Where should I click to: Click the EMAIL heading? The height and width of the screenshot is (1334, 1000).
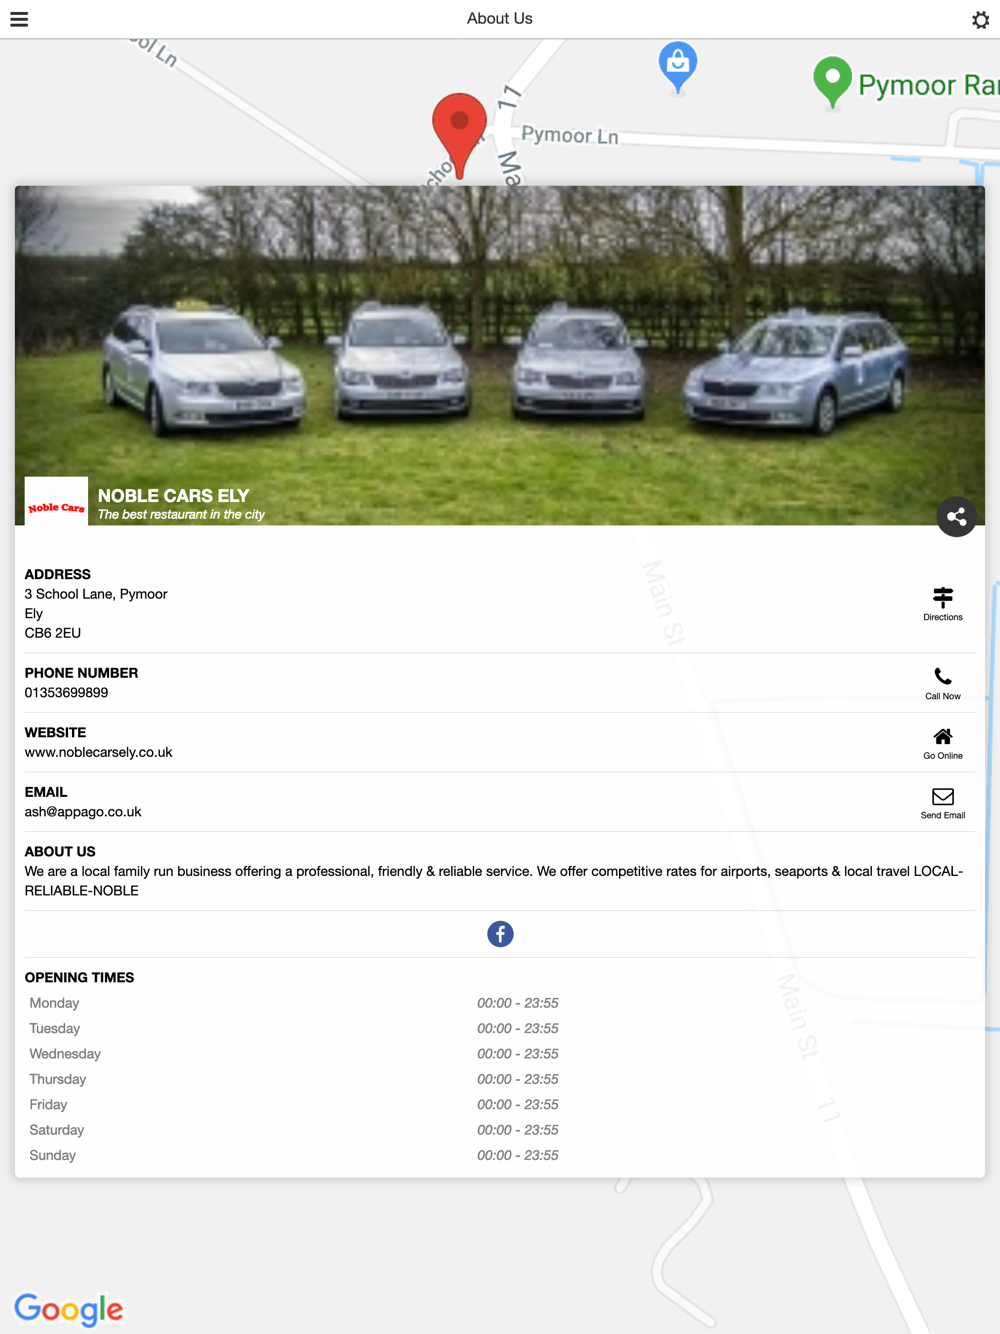[x=46, y=792]
